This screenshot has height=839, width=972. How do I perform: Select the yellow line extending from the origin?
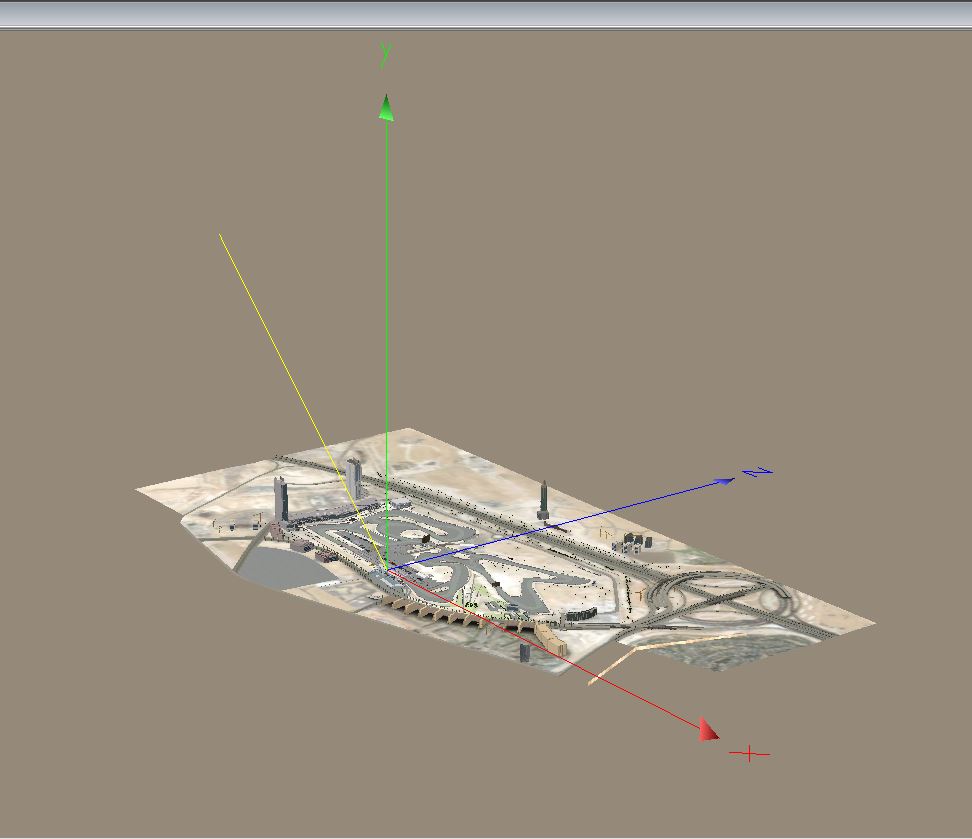303,402
